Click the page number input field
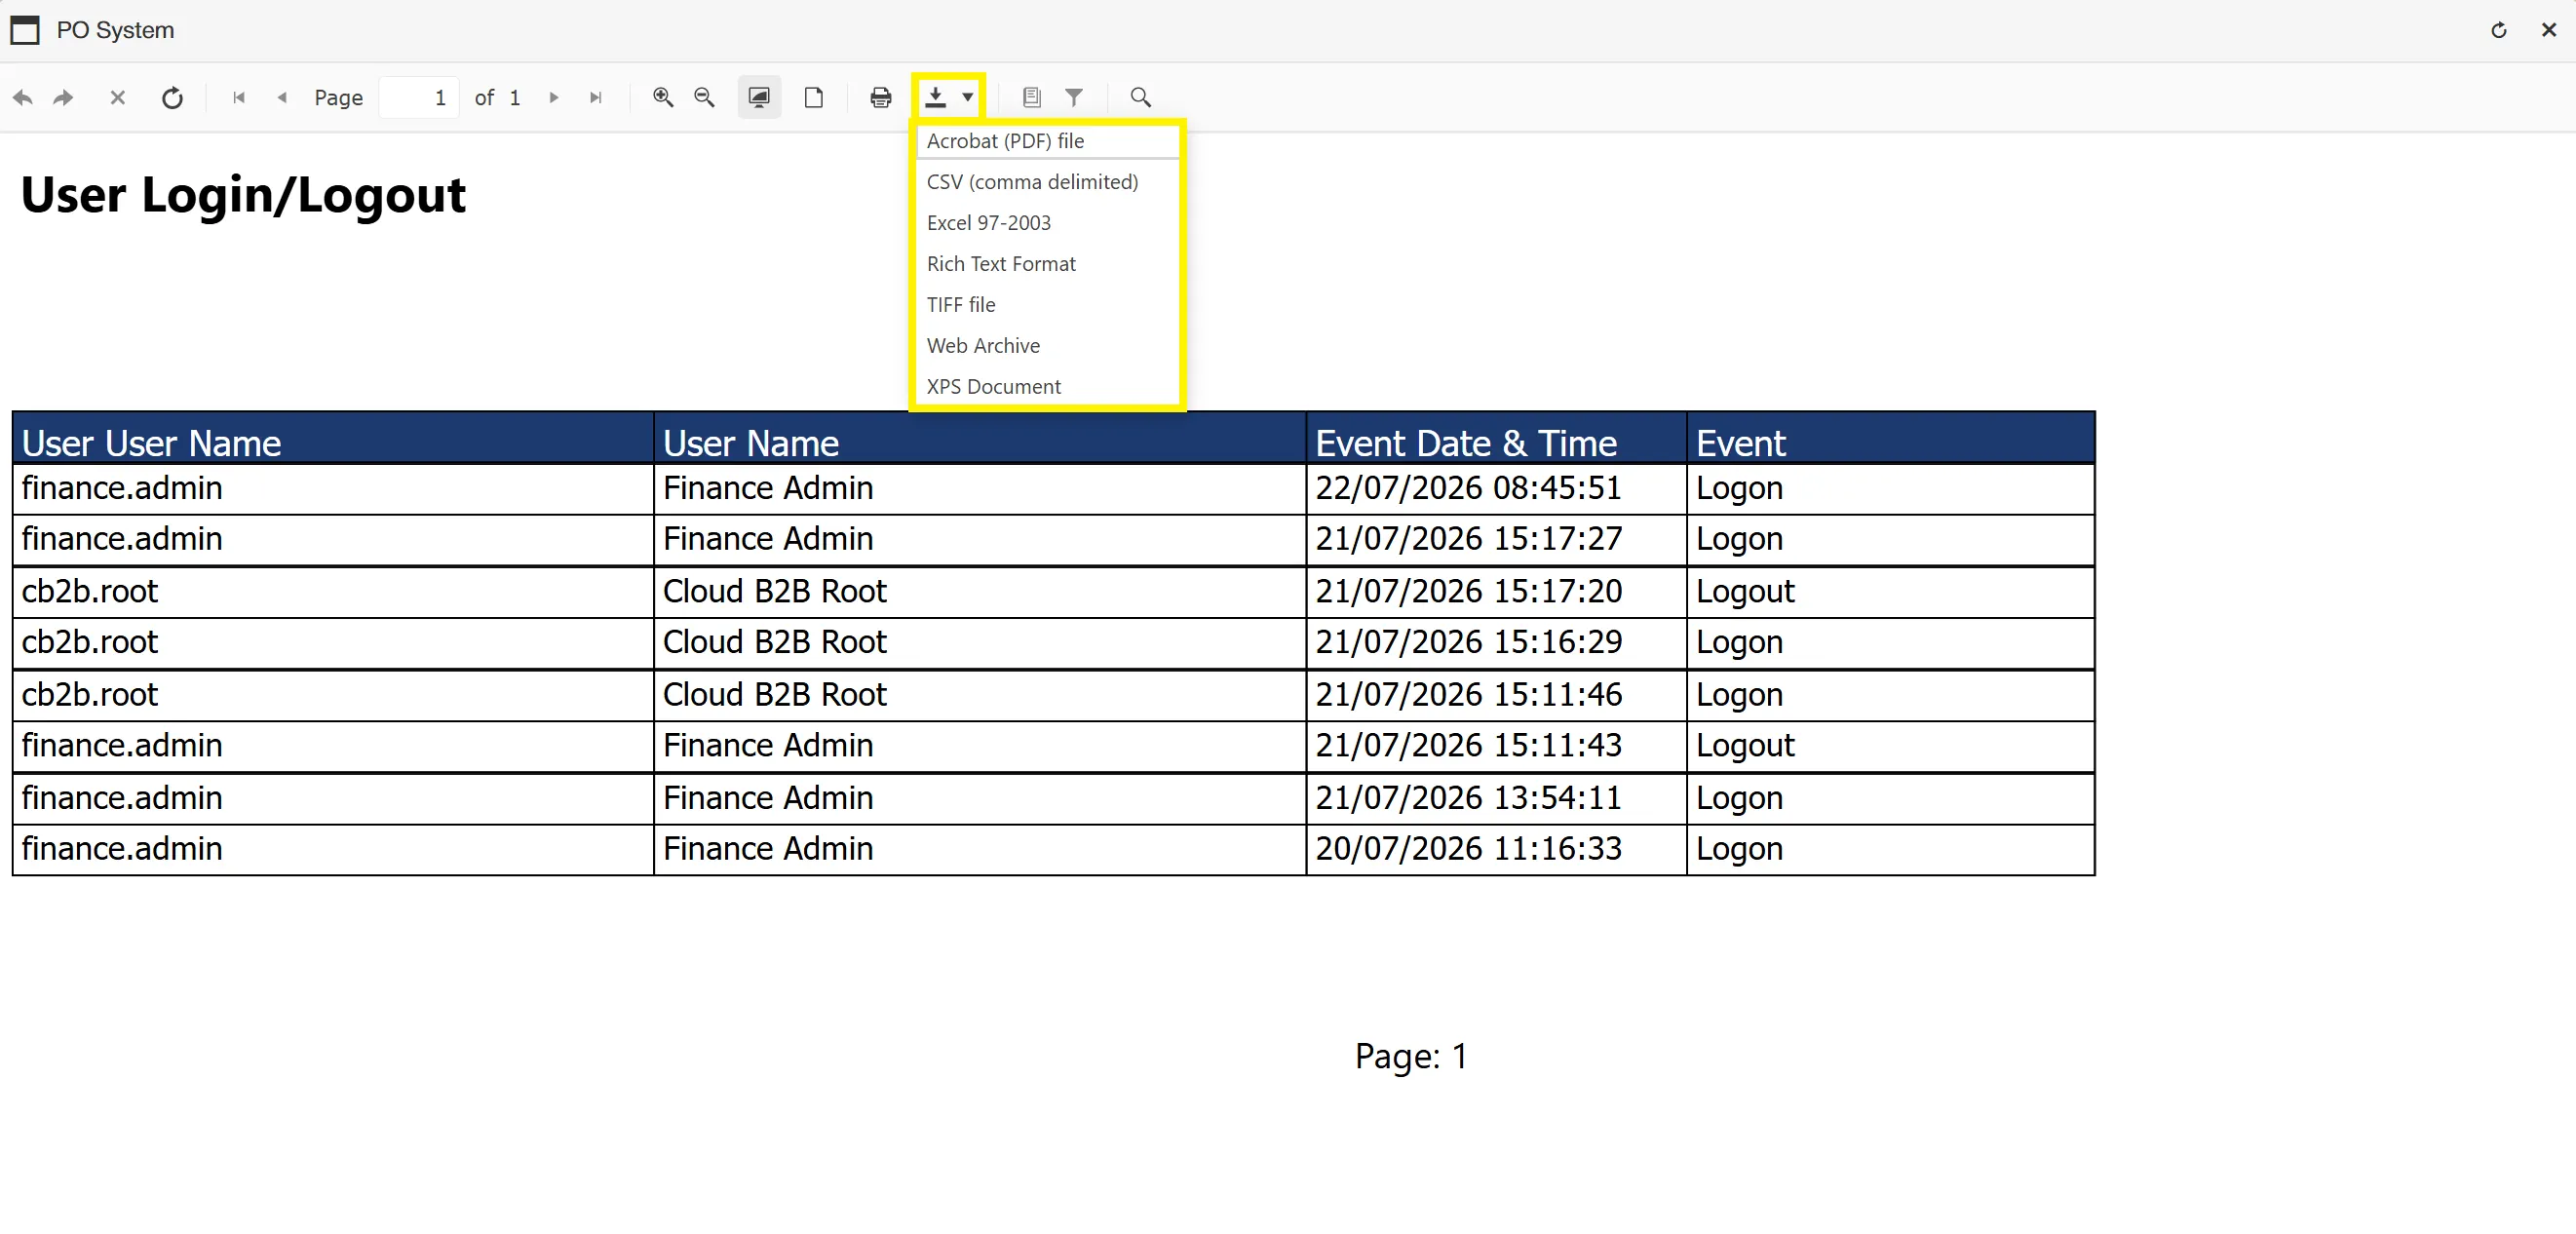This screenshot has height=1234, width=2576. [x=419, y=97]
